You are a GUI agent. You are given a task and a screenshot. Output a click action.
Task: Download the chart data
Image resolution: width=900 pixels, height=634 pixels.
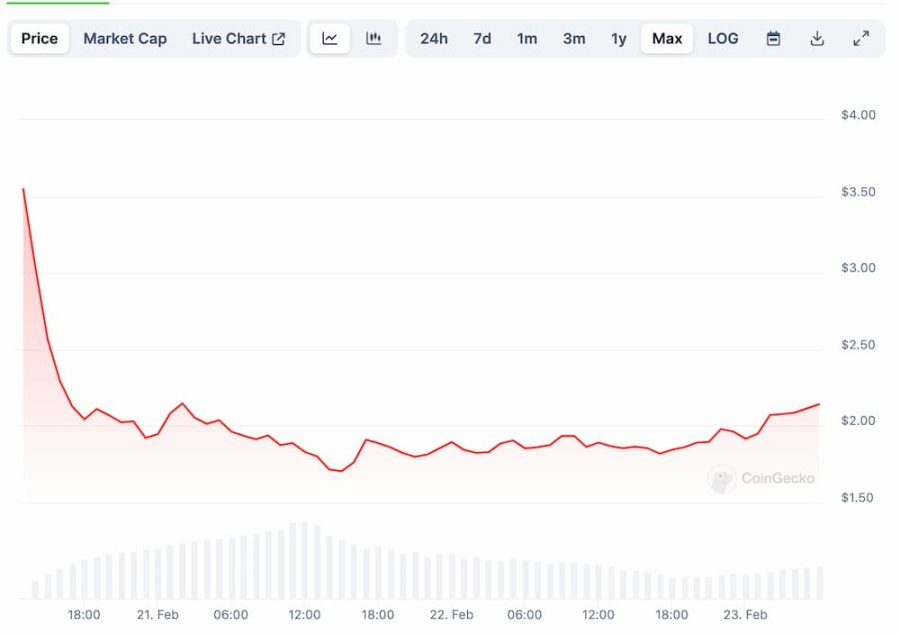pyautogui.click(x=817, y=39)
